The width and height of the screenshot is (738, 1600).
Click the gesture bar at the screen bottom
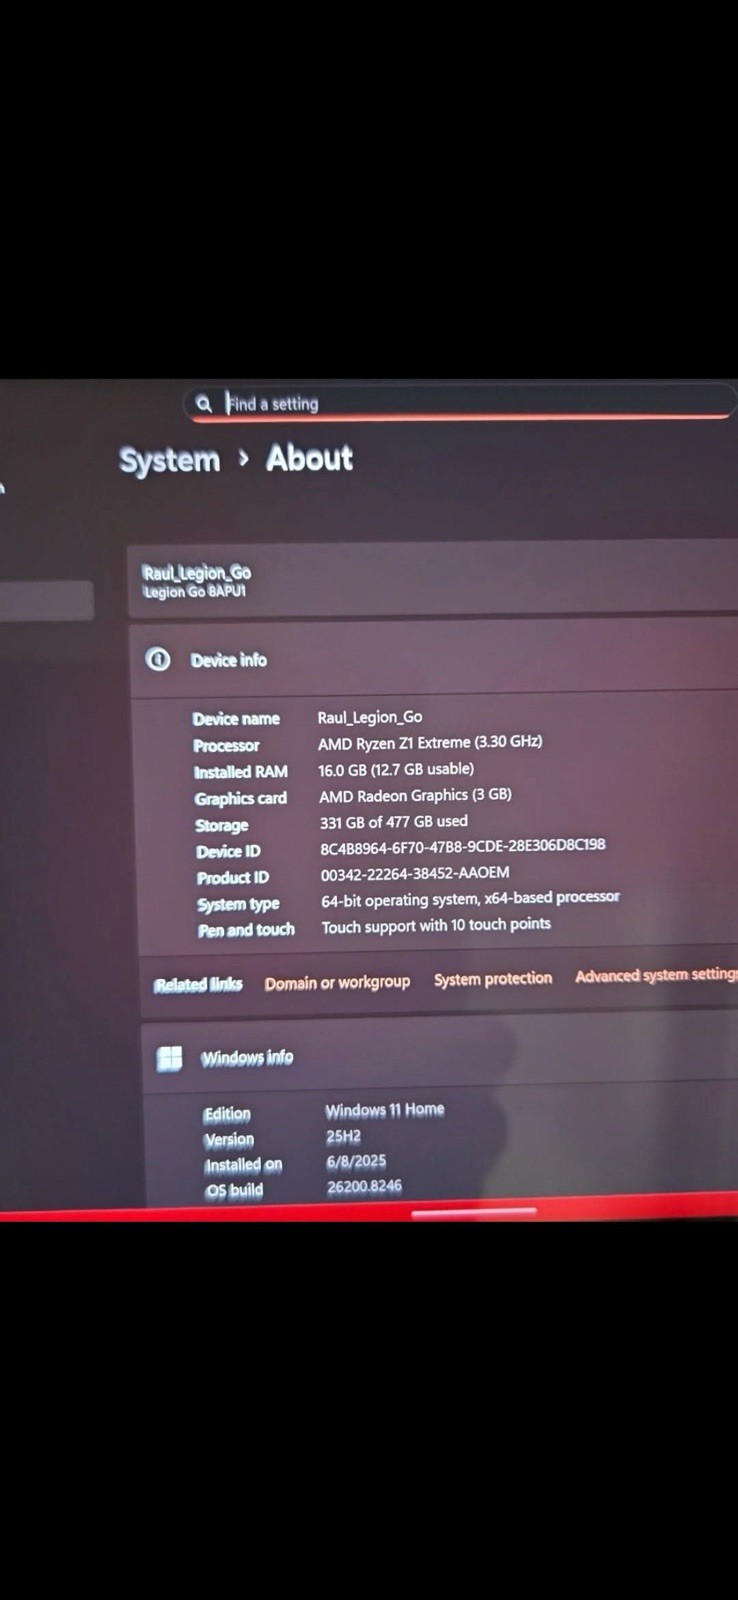tap(474, 1212)
